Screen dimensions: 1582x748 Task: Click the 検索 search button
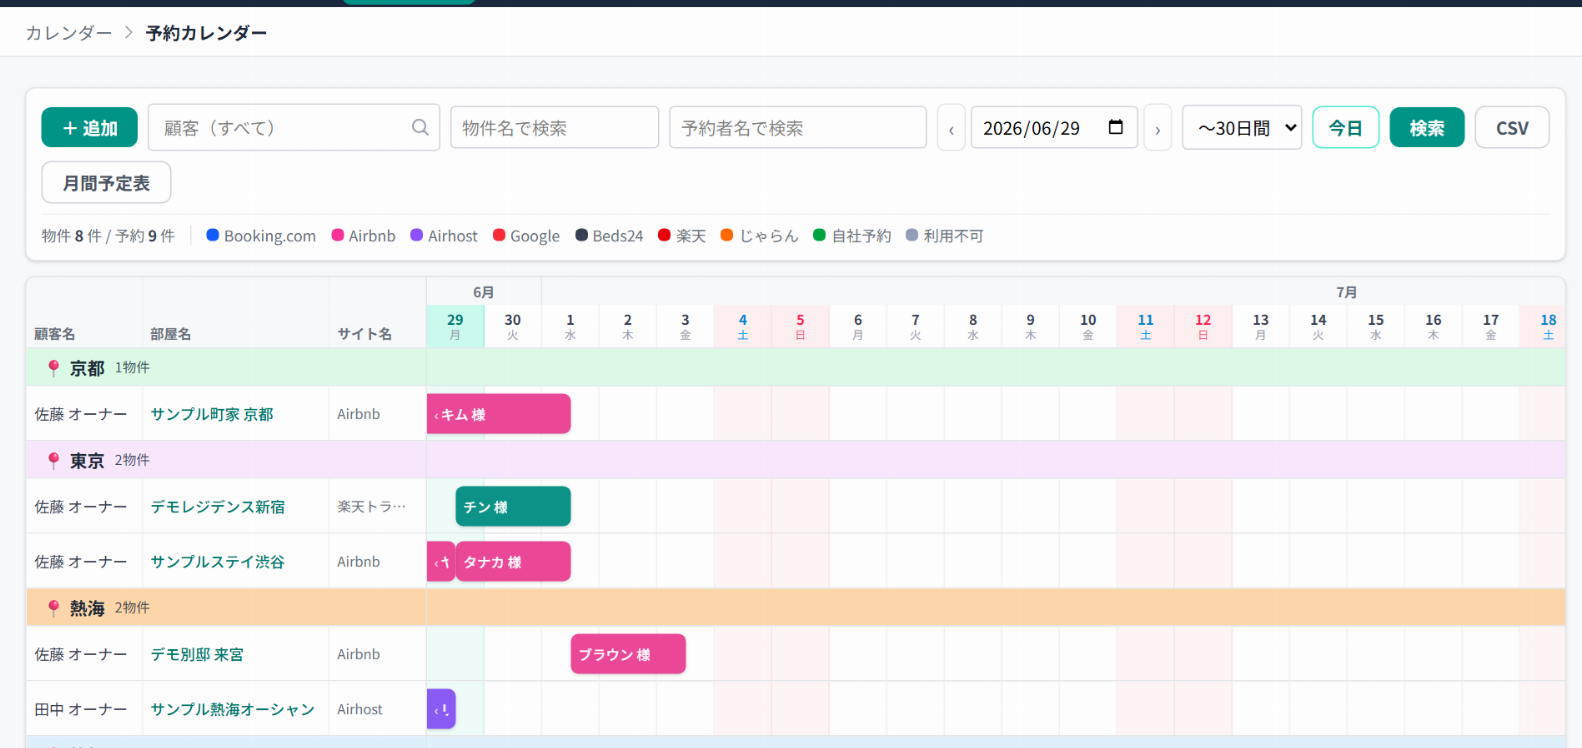click(1427, 128)
